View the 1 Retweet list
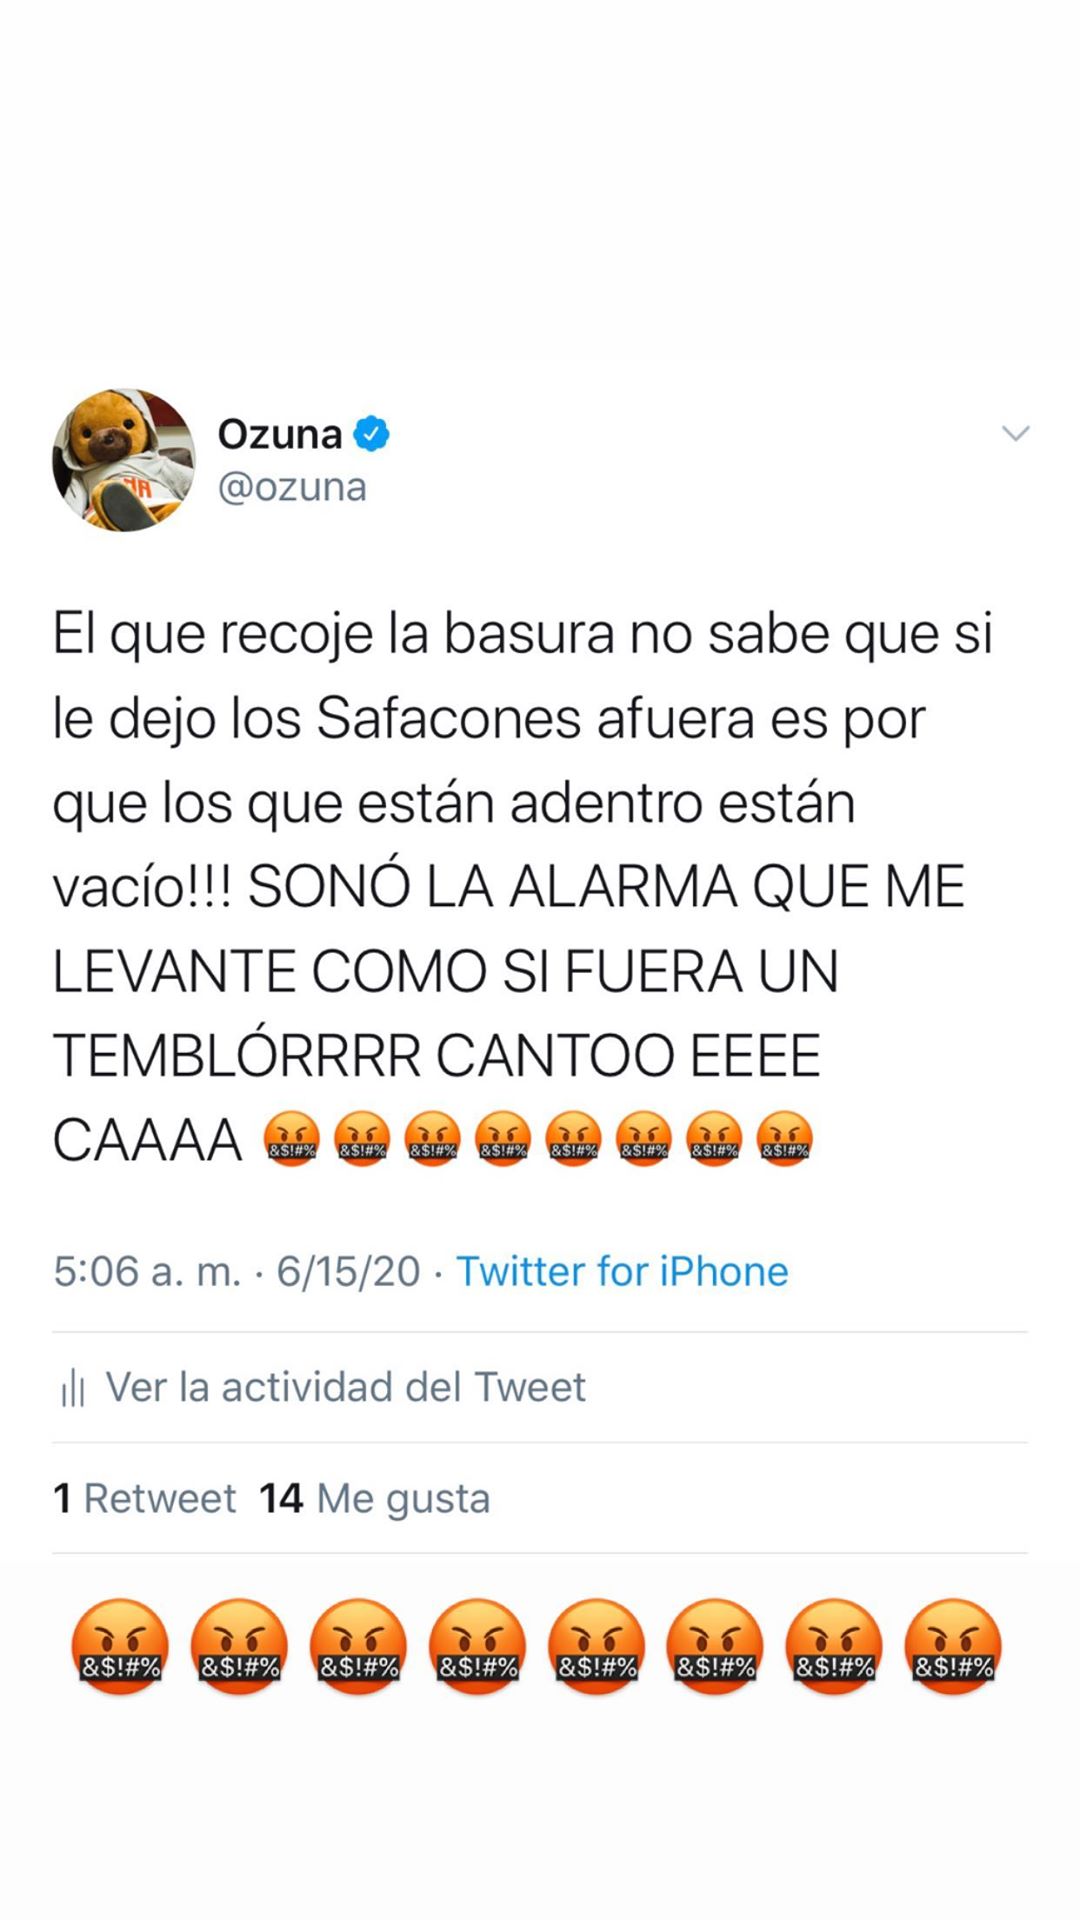 tap(144, 1498)
